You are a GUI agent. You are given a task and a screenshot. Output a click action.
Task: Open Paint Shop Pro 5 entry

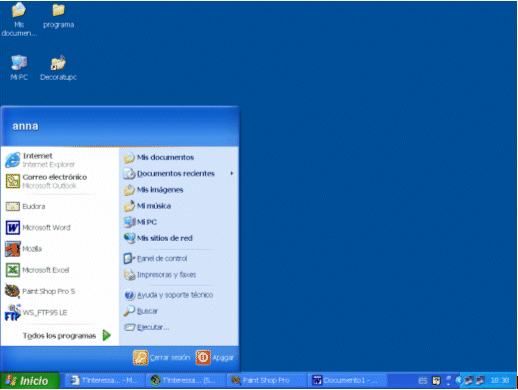pos(40,291)
